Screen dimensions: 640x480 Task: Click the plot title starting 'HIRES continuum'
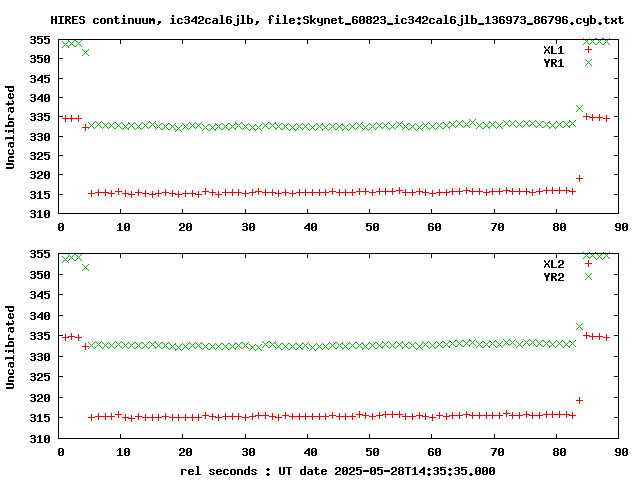337,20
